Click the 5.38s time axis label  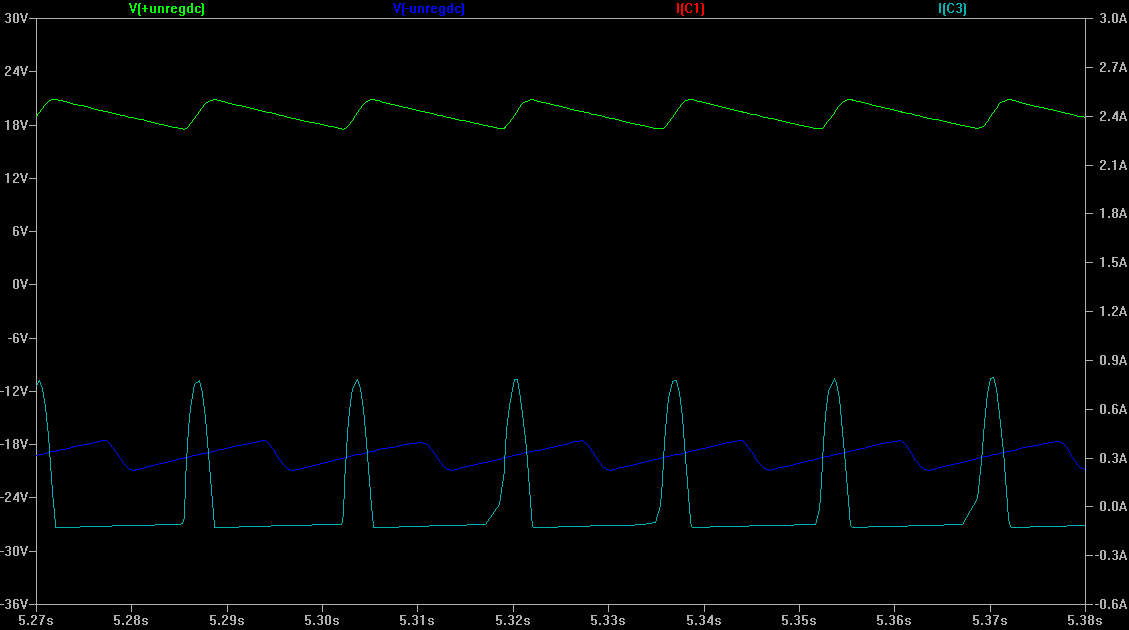(1084, 620)
